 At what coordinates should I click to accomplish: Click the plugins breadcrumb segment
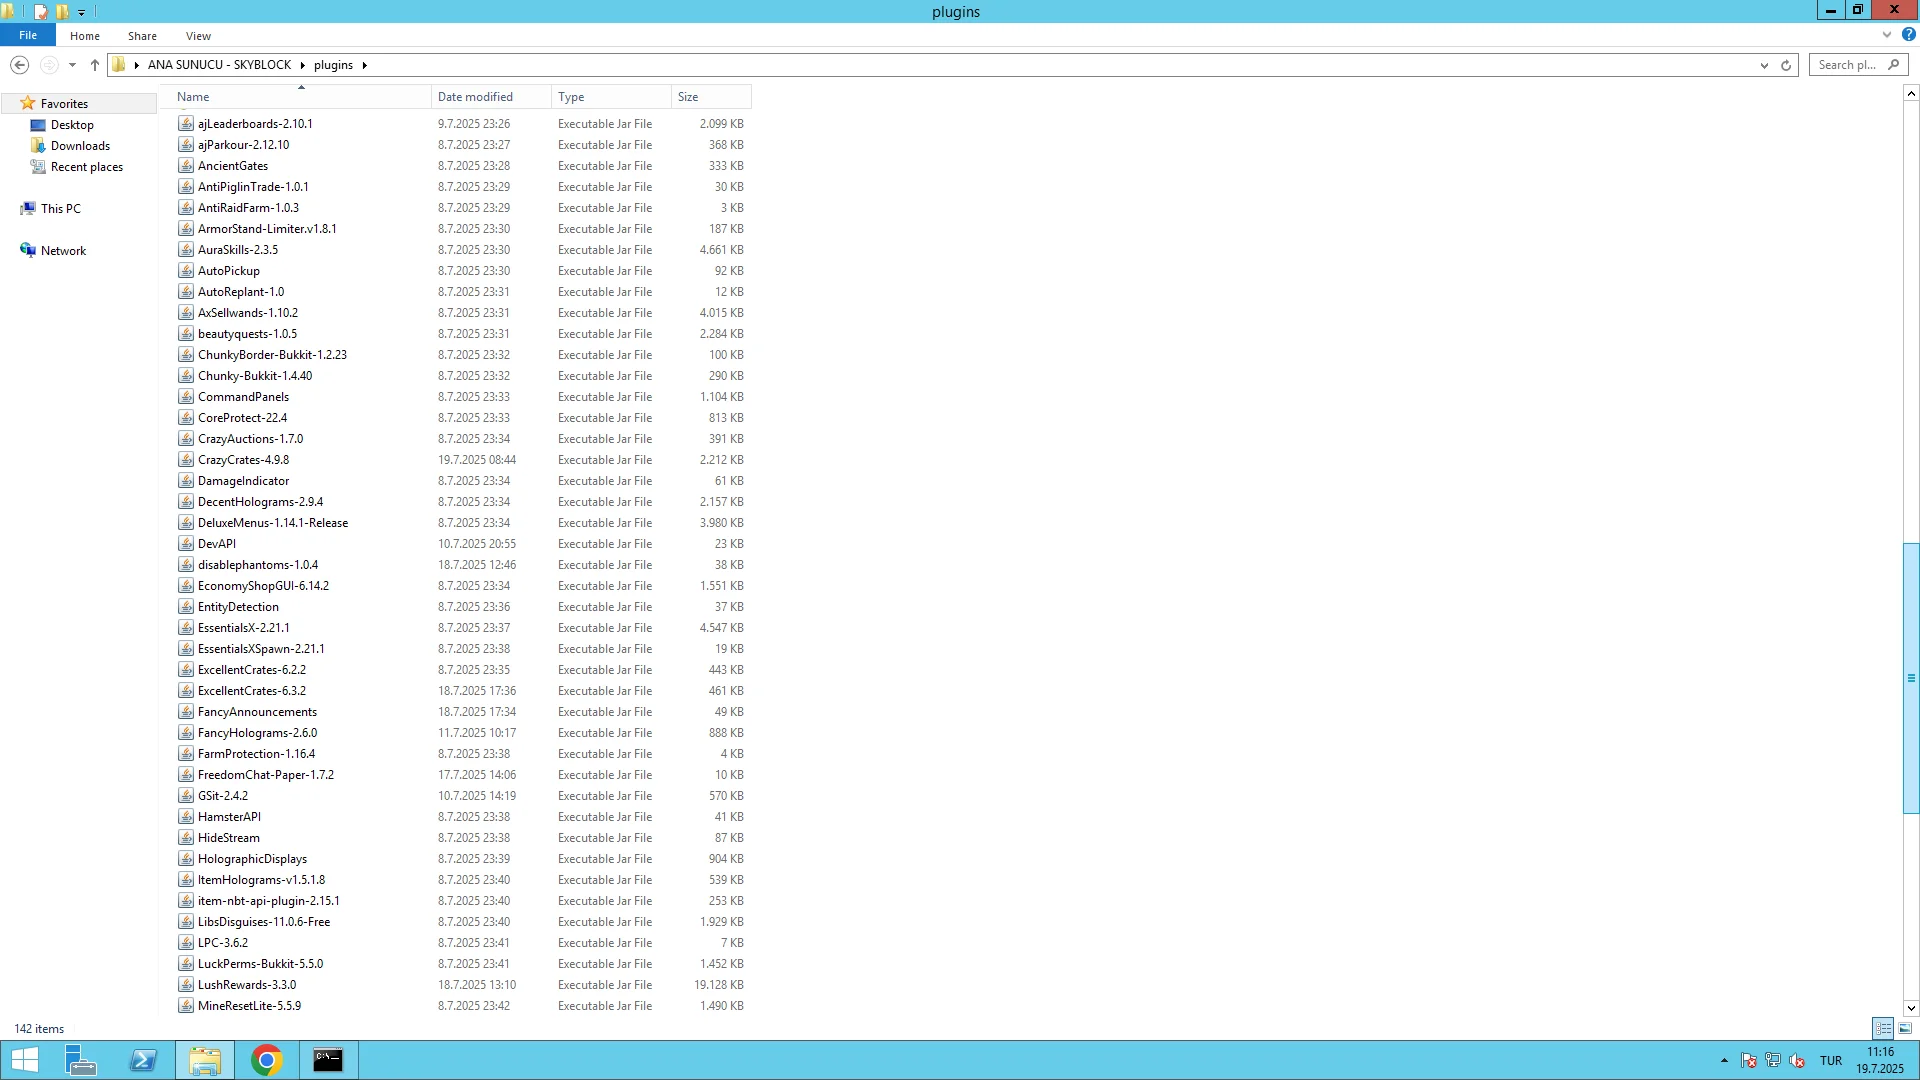pyautogui.click(x=333, y=65)
